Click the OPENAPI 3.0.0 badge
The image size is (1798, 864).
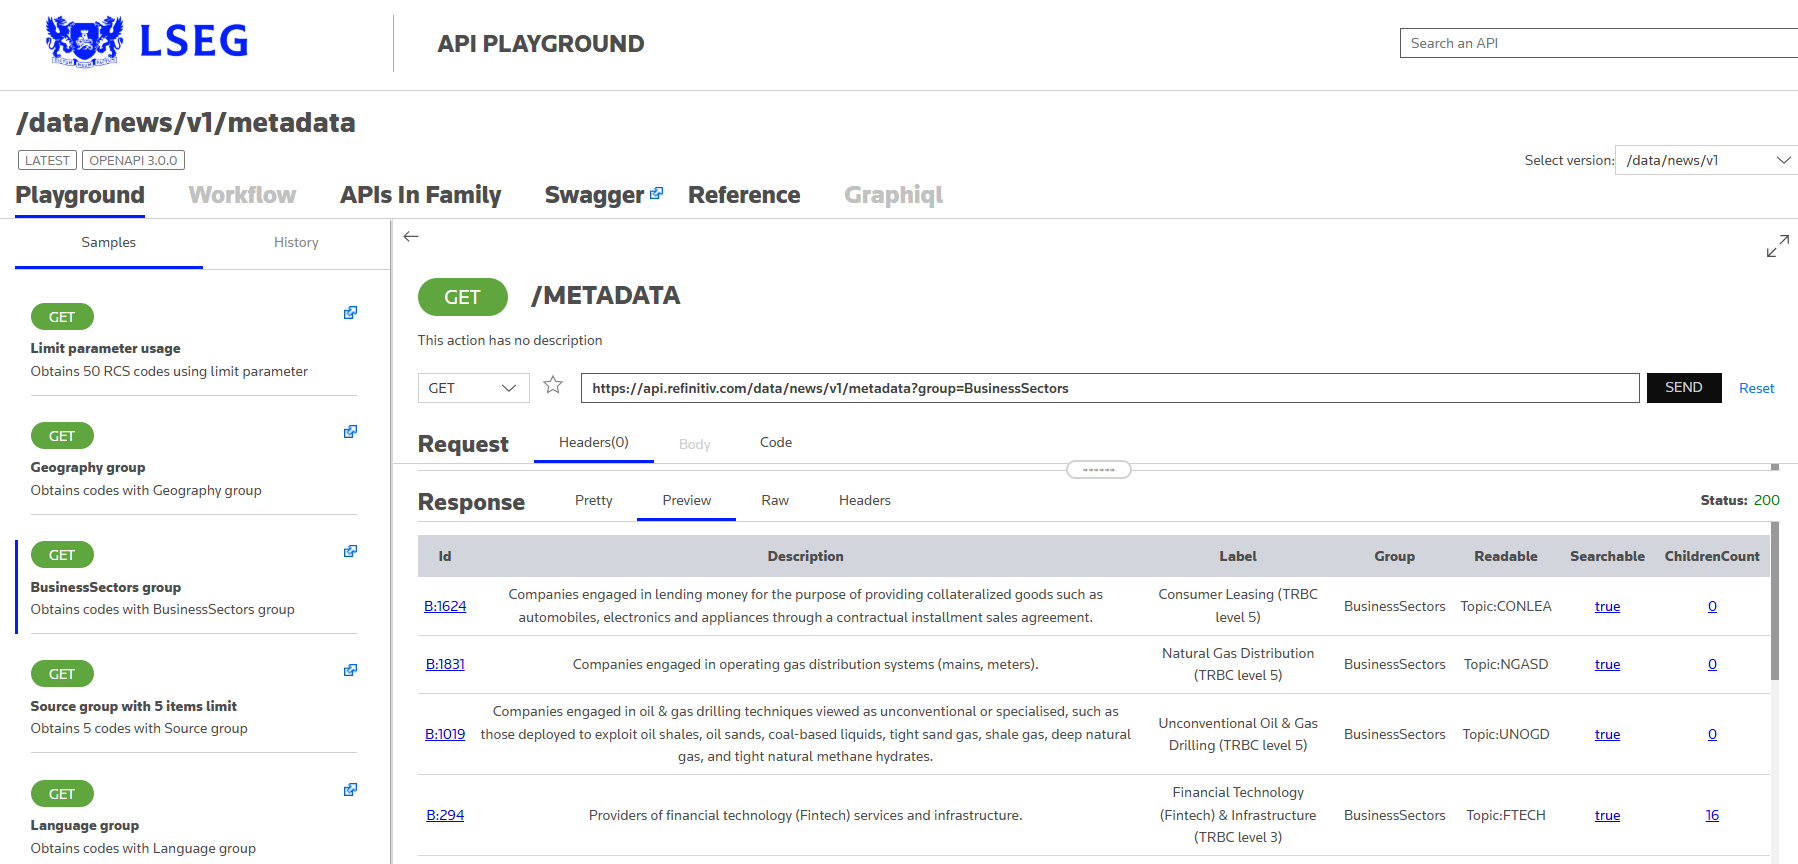click(133, 160)
